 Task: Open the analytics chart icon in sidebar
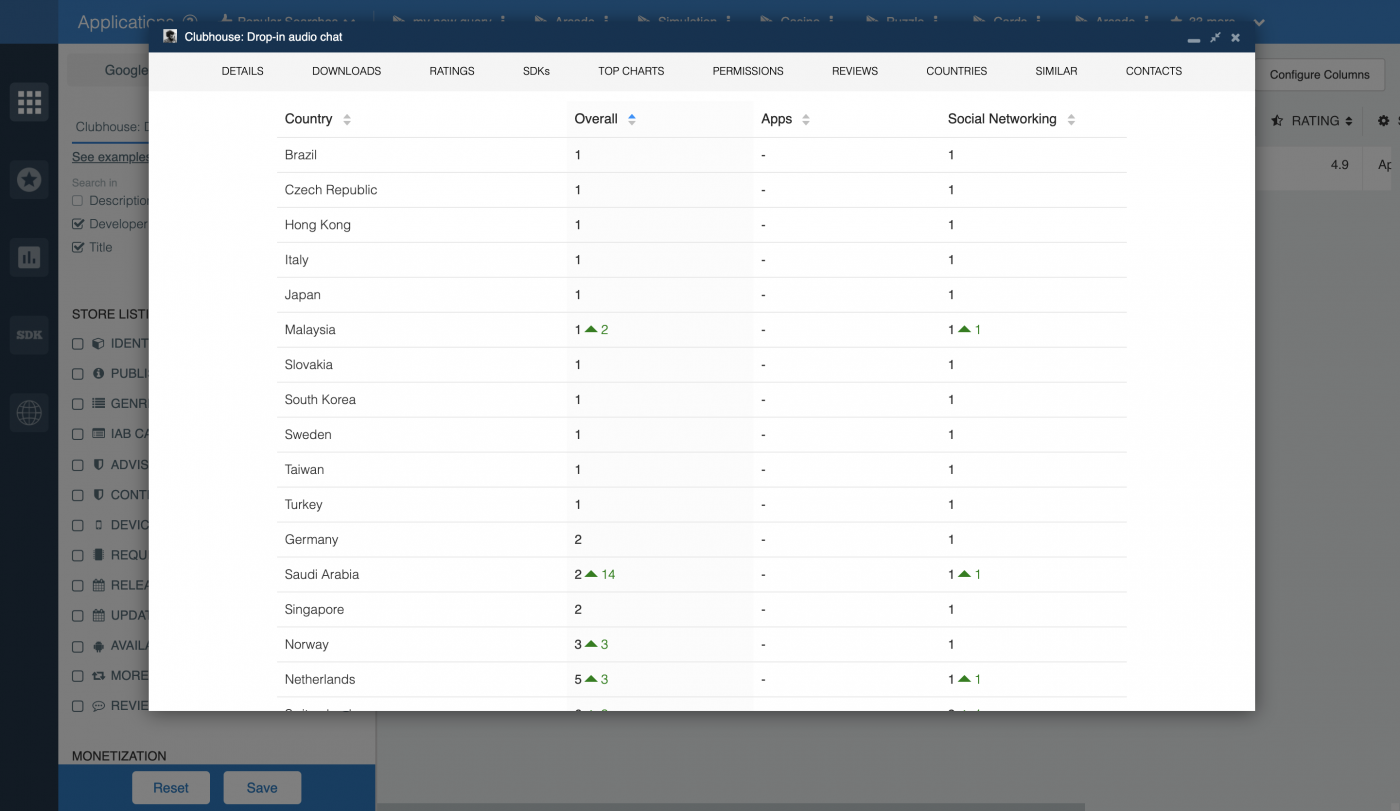click(29, 257)
